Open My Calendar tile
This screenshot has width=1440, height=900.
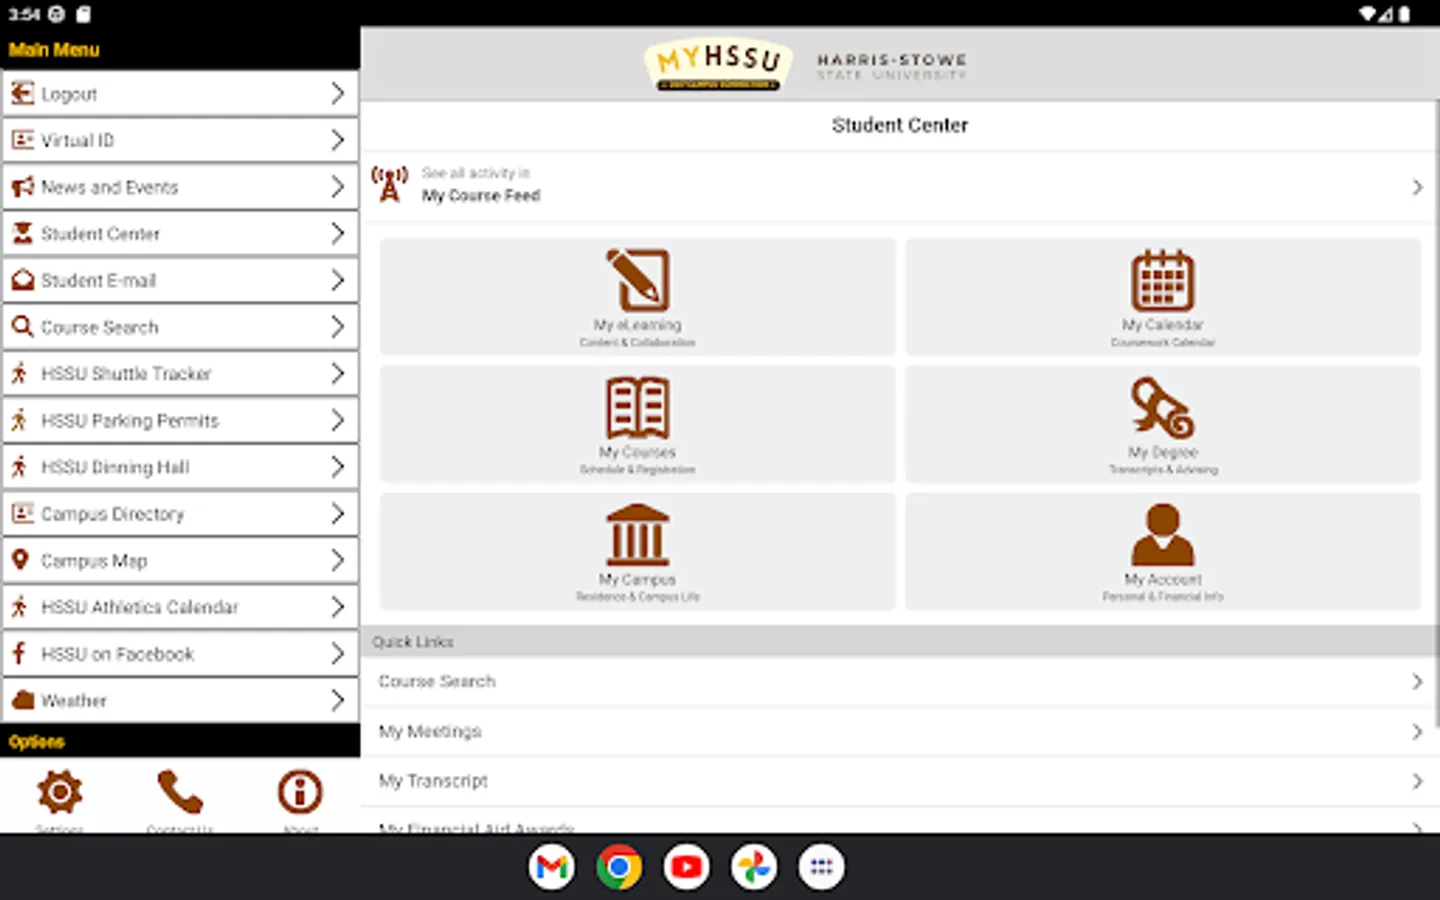[1163, 297]
